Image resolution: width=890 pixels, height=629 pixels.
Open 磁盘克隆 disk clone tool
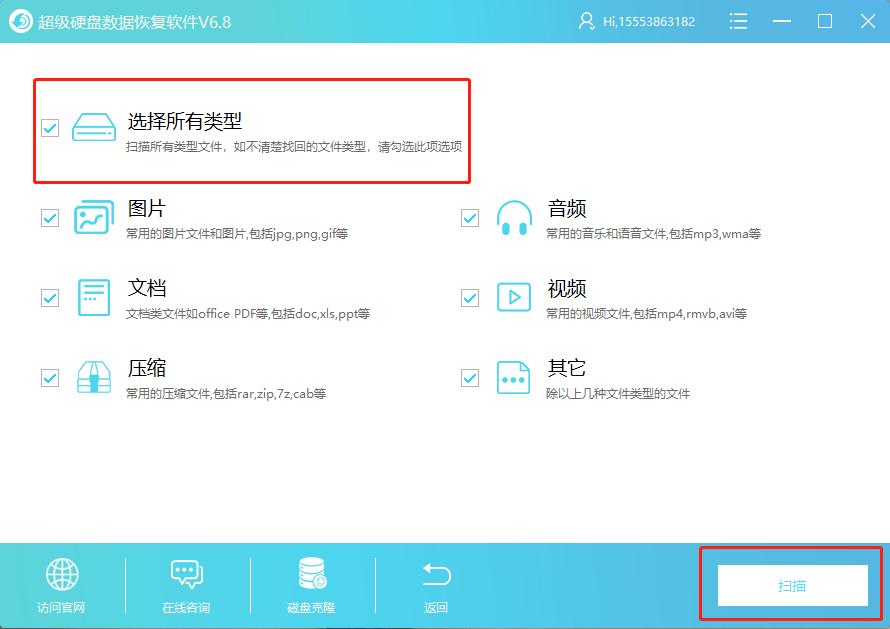click(312, 575)
